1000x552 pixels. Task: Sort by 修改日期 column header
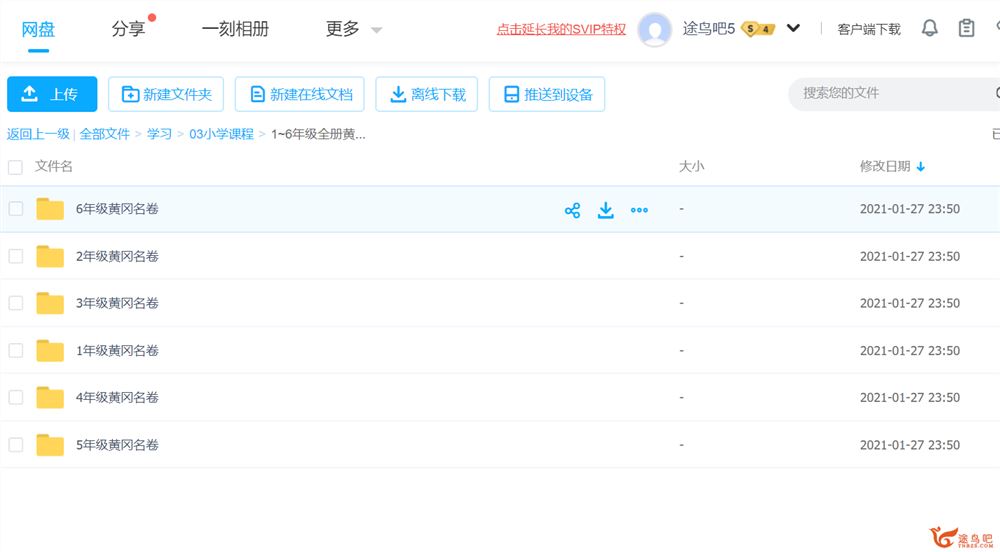(885, 166)
